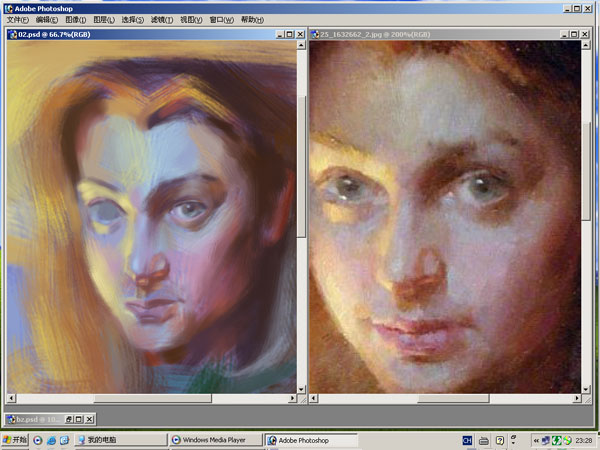
Task: Click scroll-down arrow in 25_1632662_2.jpg window
Action: pyautogui.click(x=586, y=389)
